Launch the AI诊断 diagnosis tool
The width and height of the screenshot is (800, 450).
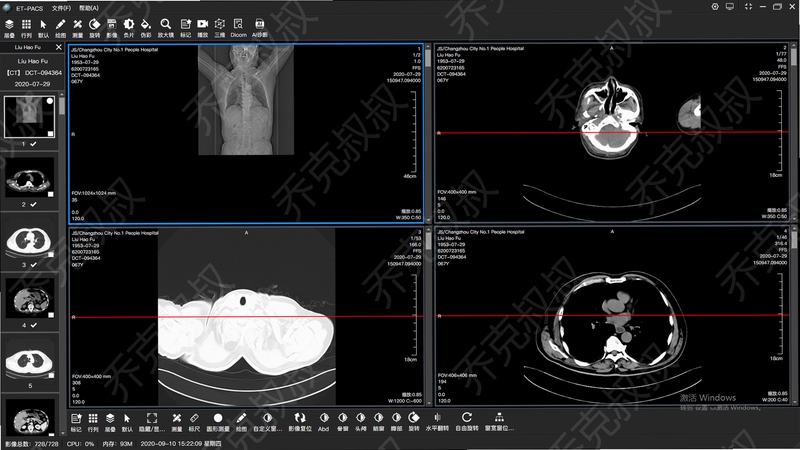click(260, 28)
